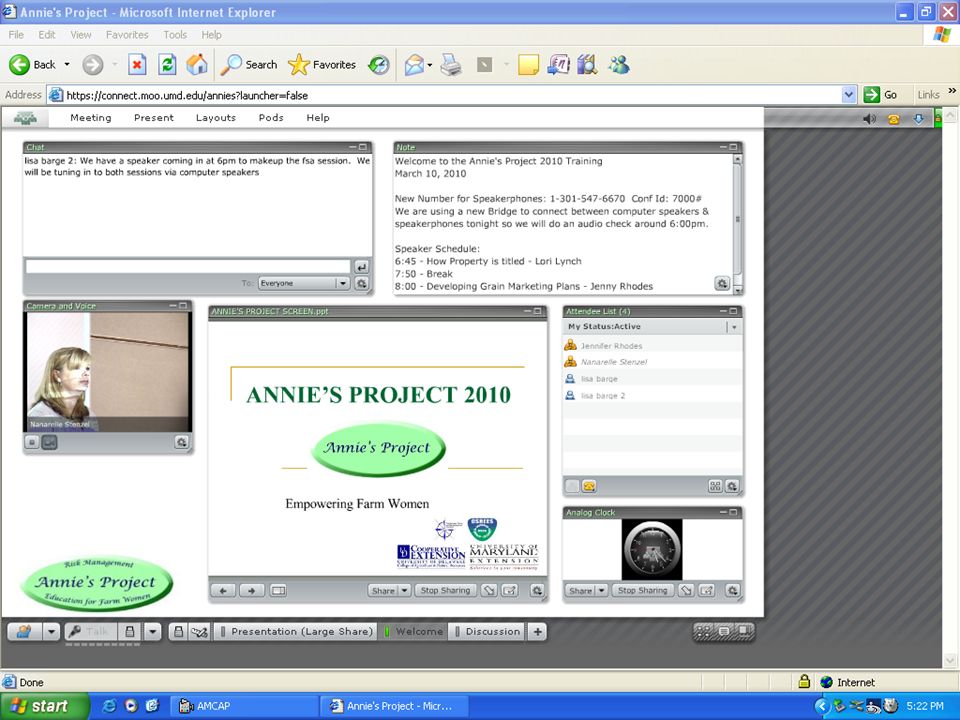Viewport: 960px width, 720px height.
Task: Select the Welcome layout tab
Action: pos(414,632)
